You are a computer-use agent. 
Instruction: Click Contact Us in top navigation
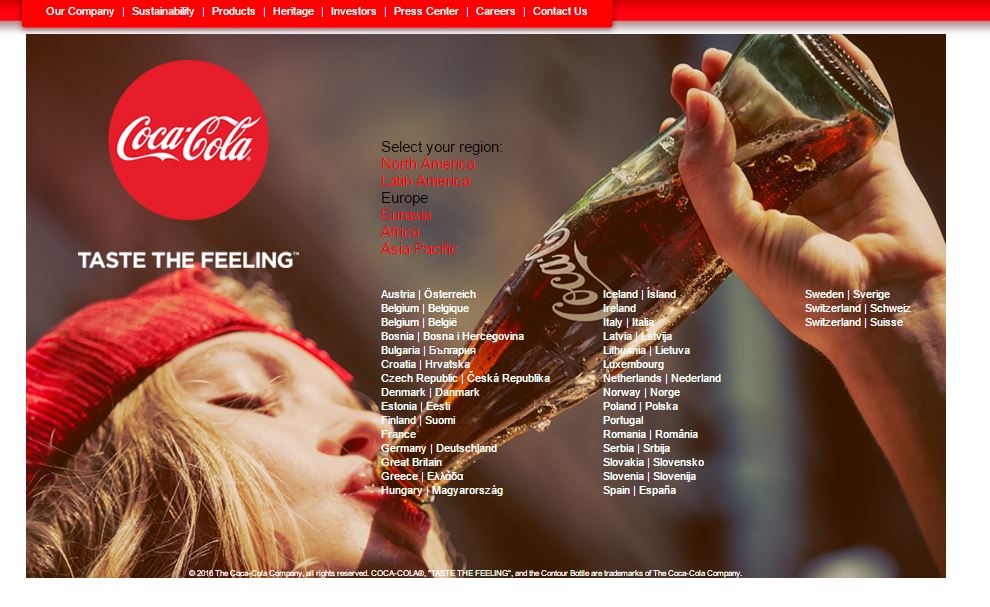pos(560,11)
